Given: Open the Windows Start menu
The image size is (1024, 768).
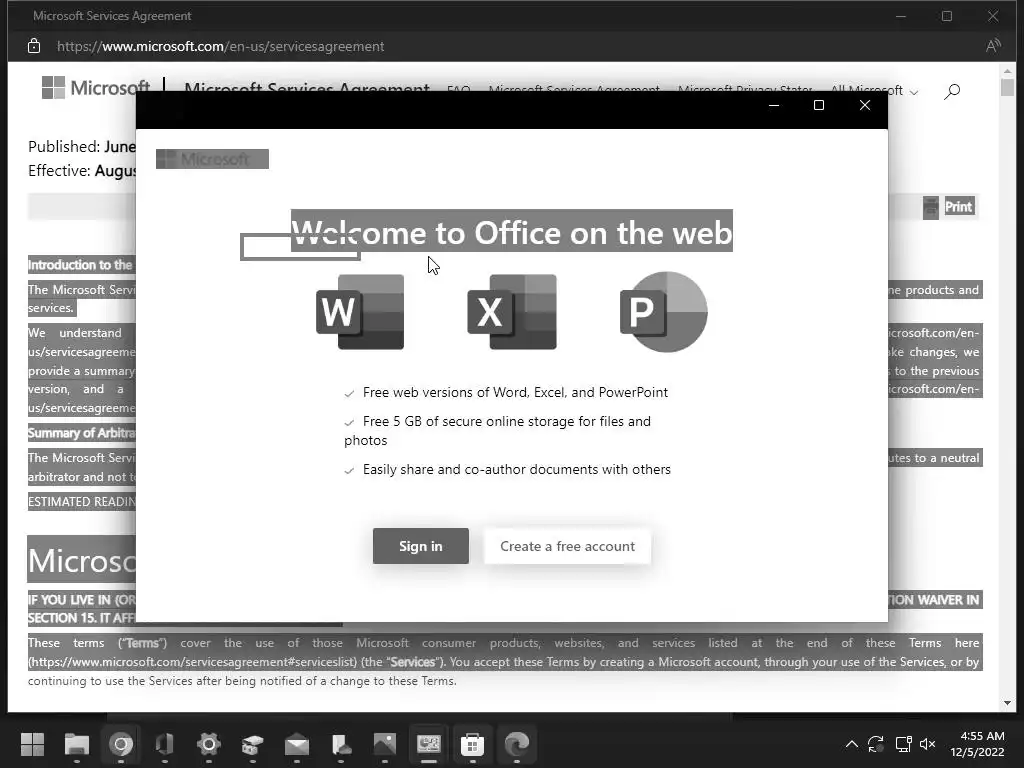Looking at the screenshot, I should 32,744.
